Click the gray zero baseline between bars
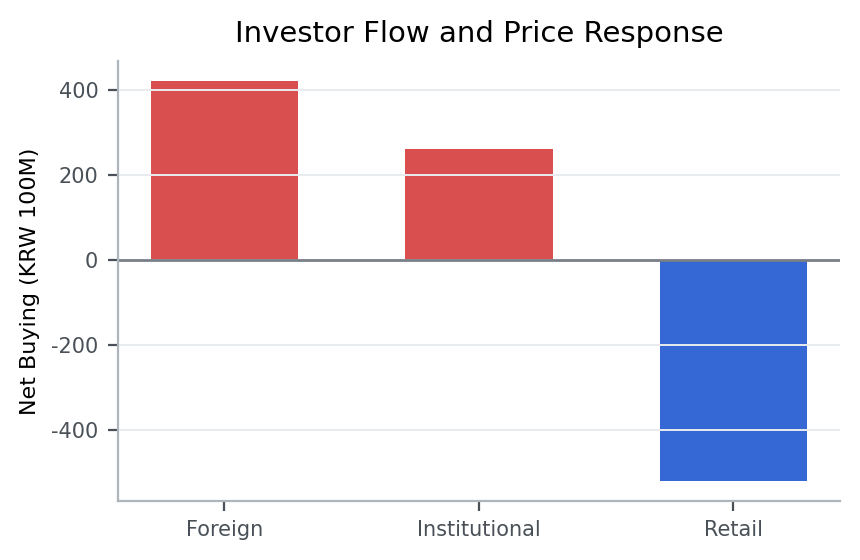Image resolution: width=860 pixels, height=560 pixels. click(351, 260)
